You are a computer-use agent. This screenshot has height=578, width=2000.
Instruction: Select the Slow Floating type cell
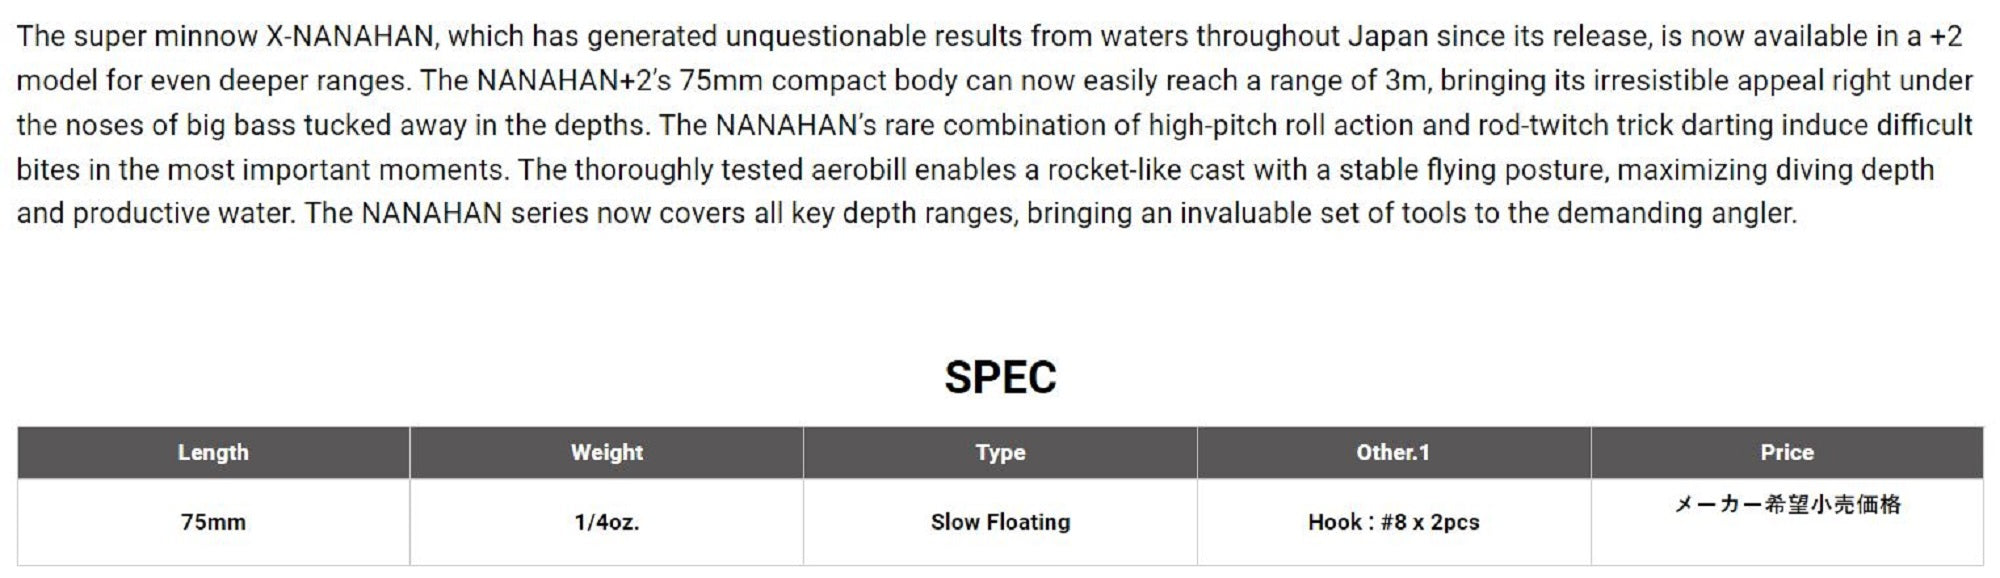pos(1000,522)
